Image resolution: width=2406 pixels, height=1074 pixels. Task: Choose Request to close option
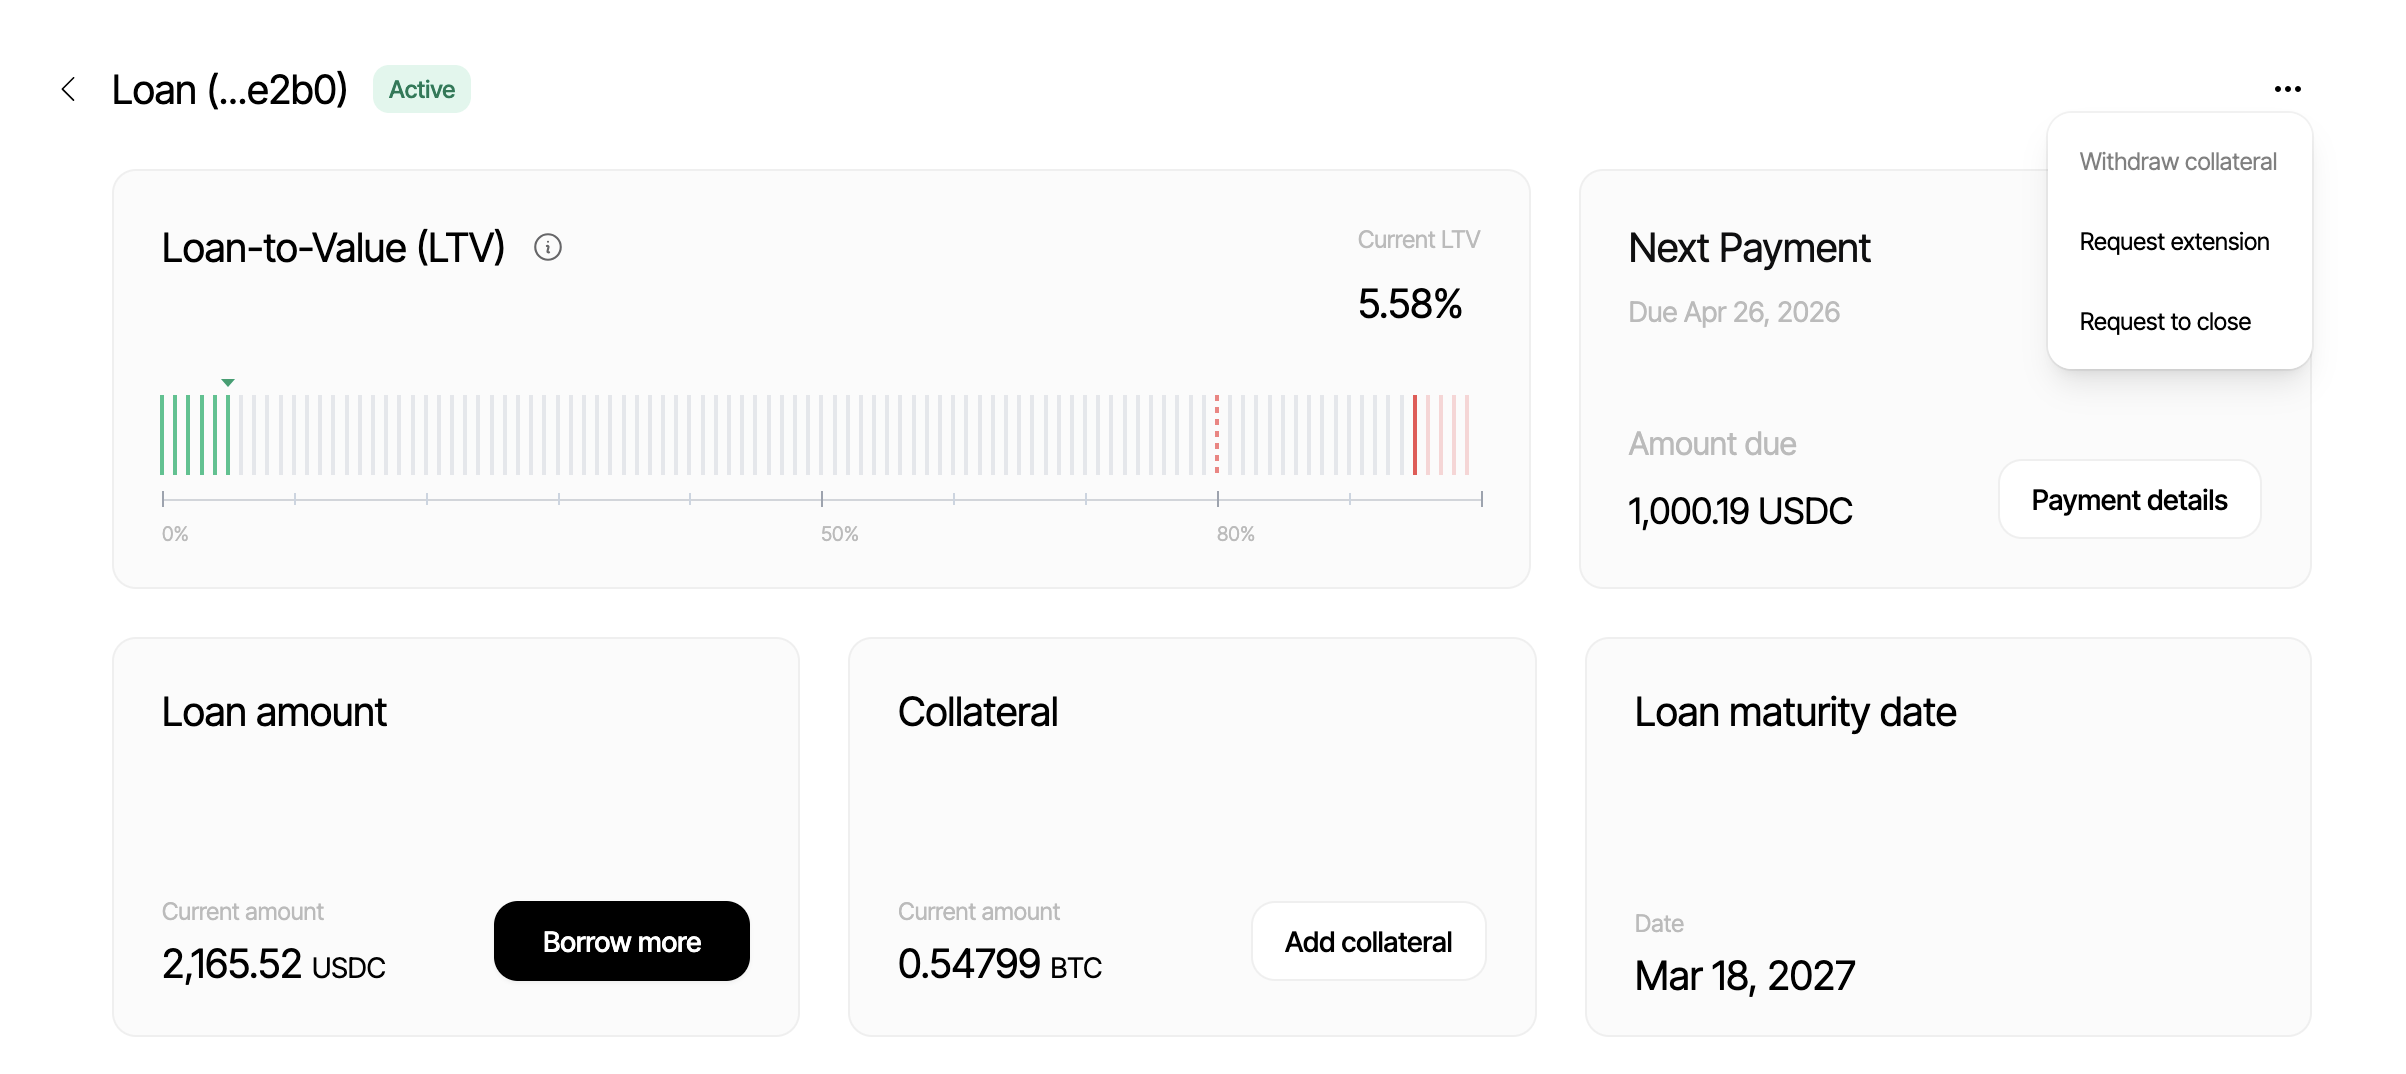pyautogui.click(x=2165, y=321)
